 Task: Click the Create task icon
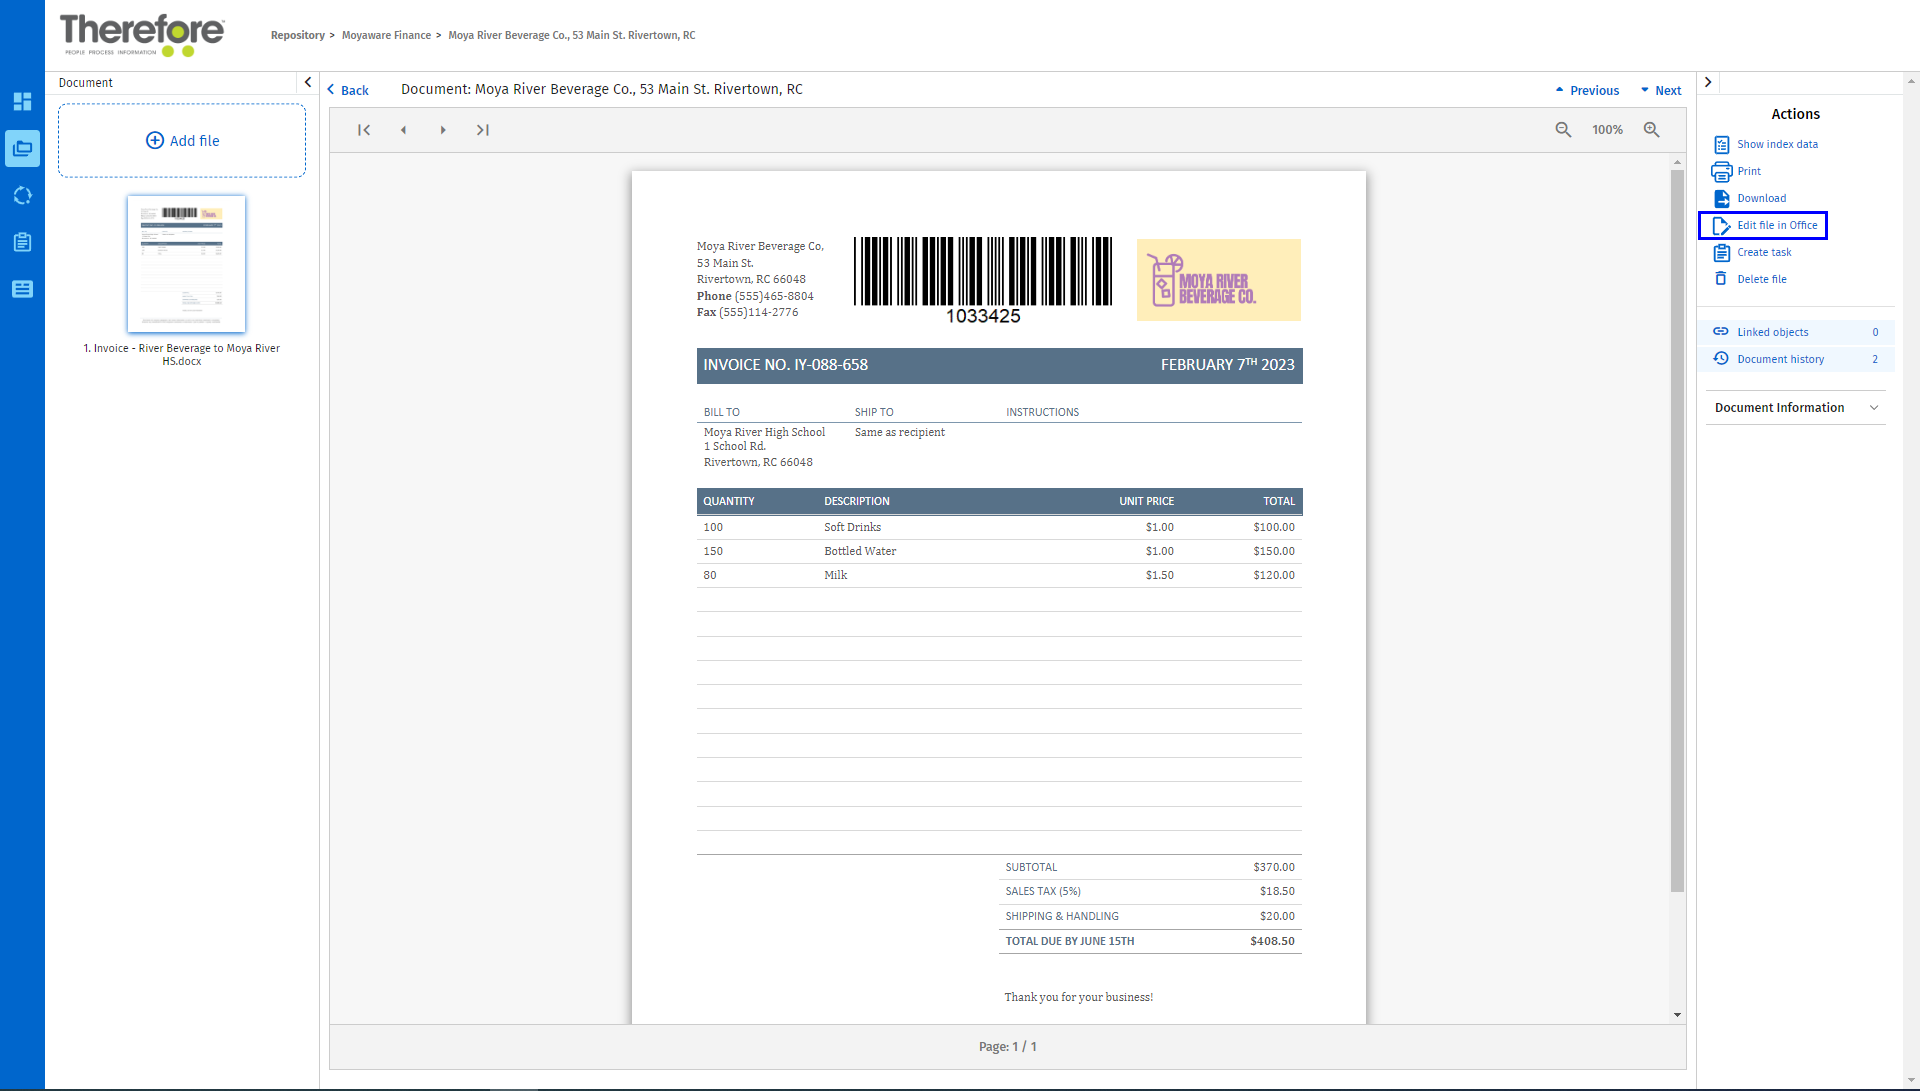click(1721, 252)
